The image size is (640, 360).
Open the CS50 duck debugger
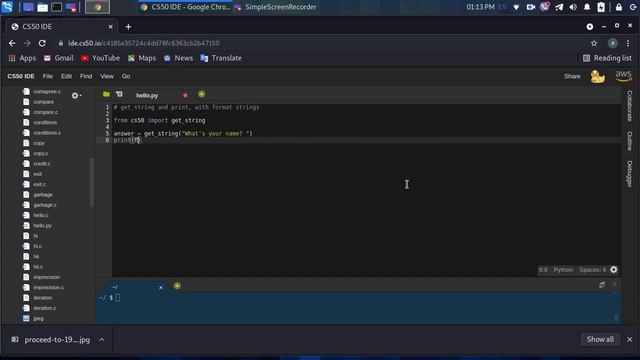tap(597, 76)
